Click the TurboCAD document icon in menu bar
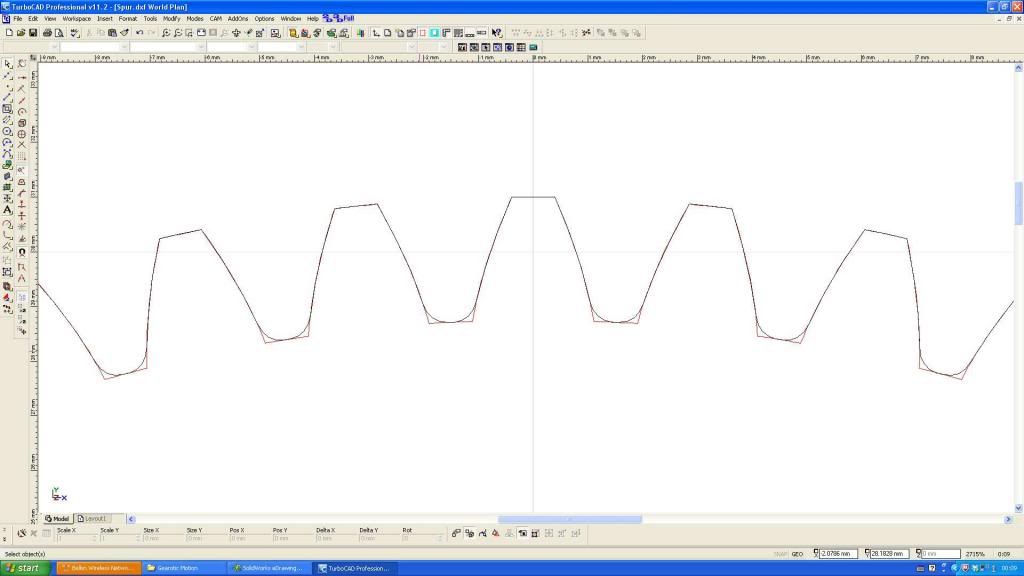Screen dimensions: 1024x576 (6, 19)
